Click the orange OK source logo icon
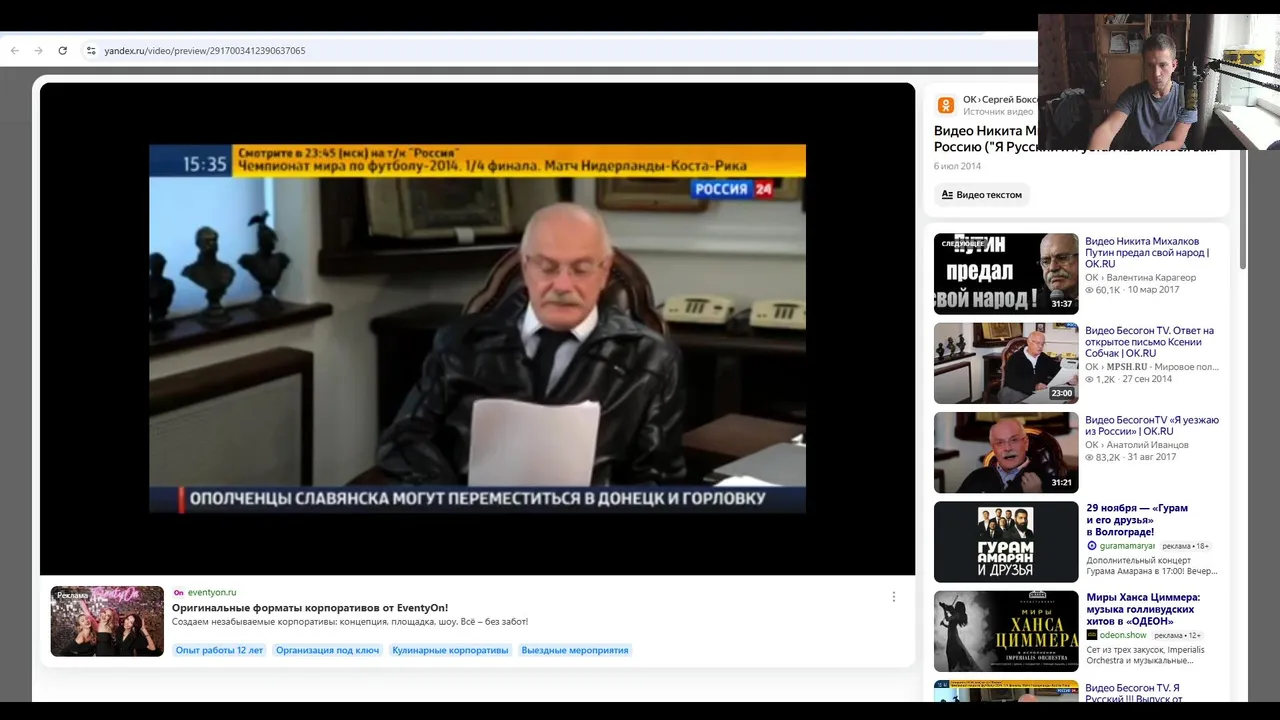This screenshot has width=1280, height=720. click(x=945, y=105)
